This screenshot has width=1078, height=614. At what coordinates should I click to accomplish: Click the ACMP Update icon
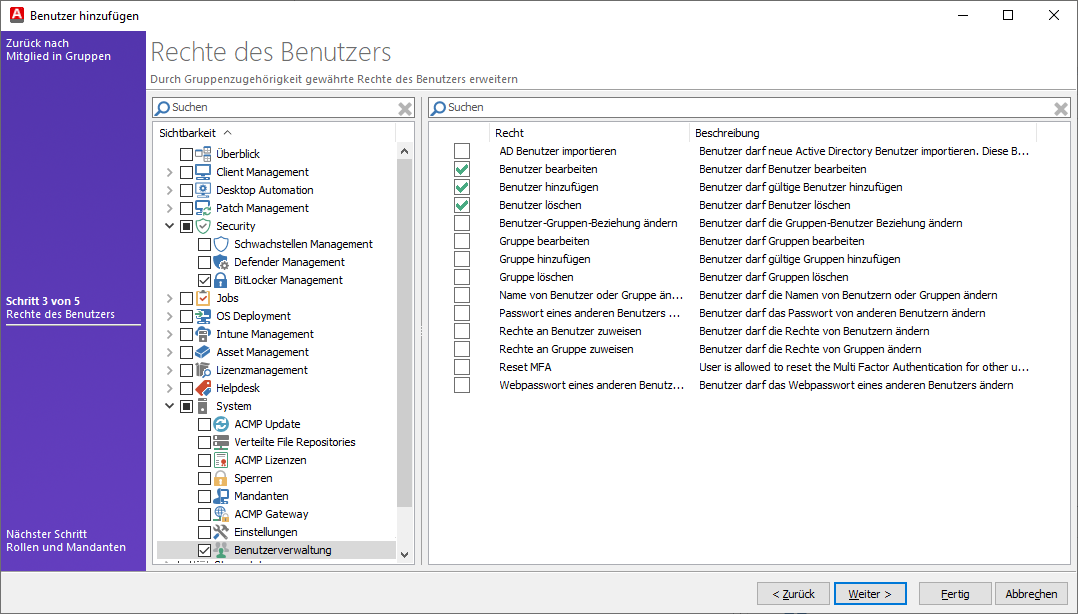point(220,423)
